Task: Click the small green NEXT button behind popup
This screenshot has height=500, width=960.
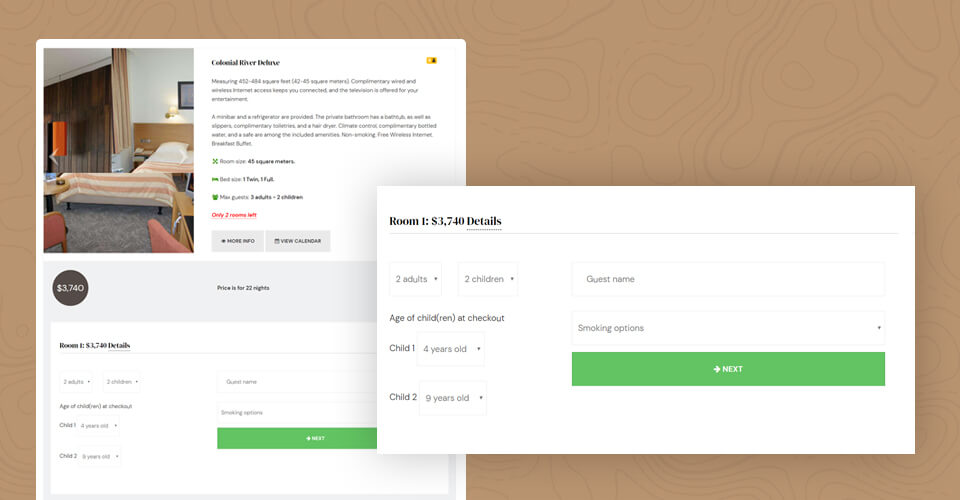Action: 297,438
